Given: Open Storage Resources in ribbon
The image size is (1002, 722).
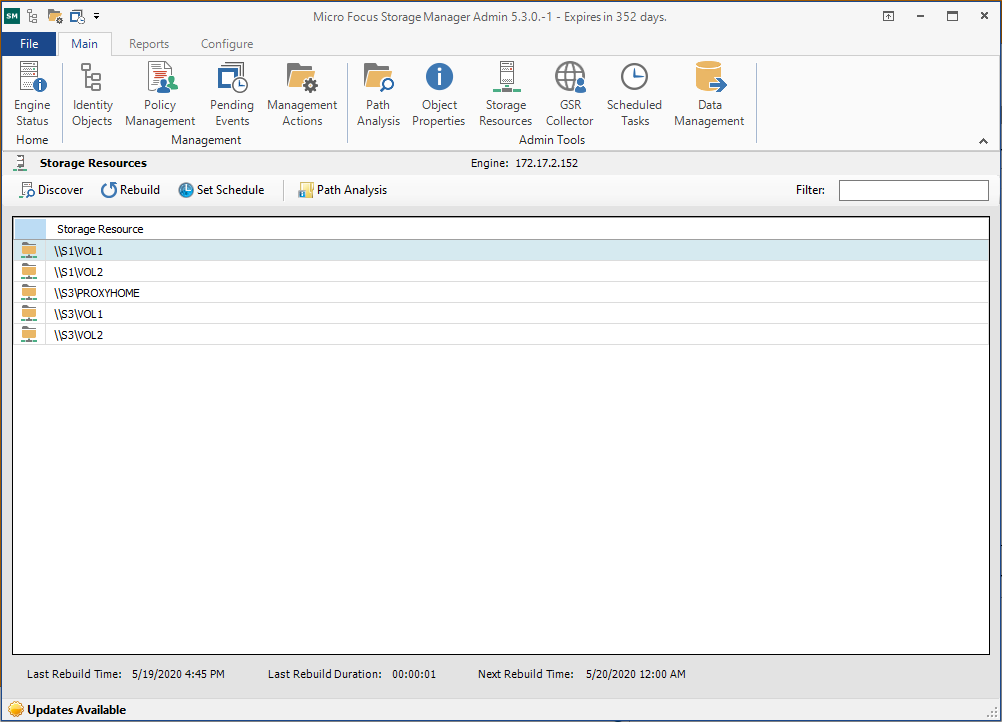Looking at the screenshot, I should click(505, 94).
